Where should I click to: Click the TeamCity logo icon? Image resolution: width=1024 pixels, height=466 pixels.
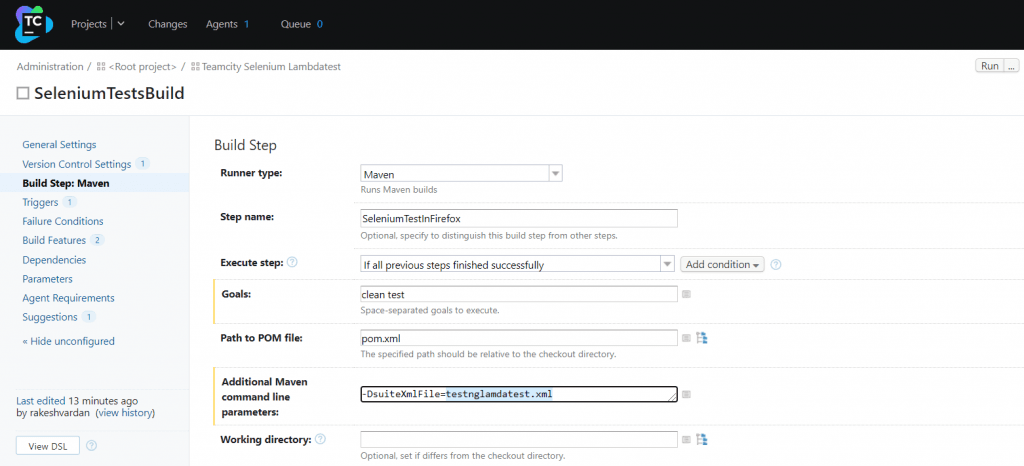[x=32, y=24]
